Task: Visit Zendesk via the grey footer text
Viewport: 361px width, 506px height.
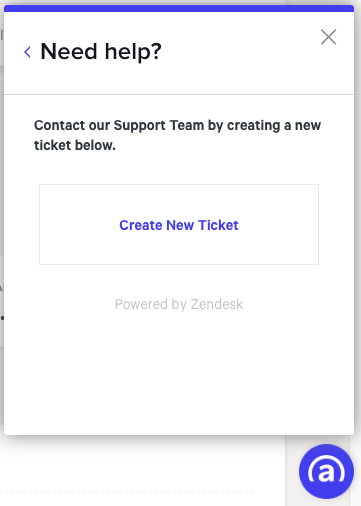Action: pos(179,304)
